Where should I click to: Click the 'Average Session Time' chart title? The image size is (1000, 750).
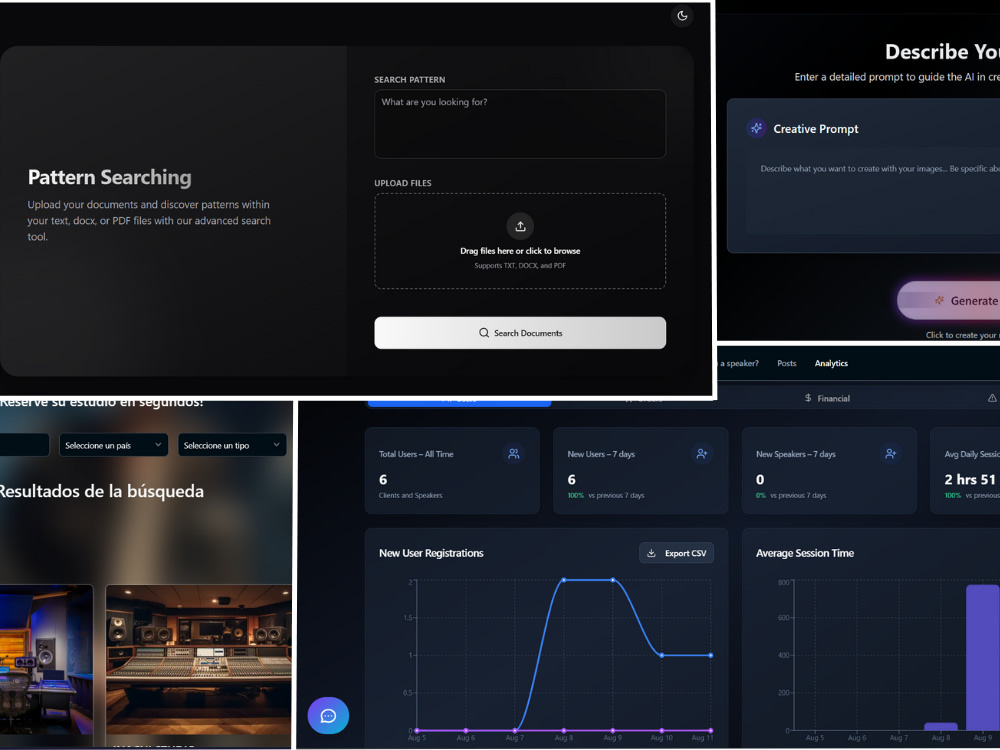[805, 553]
